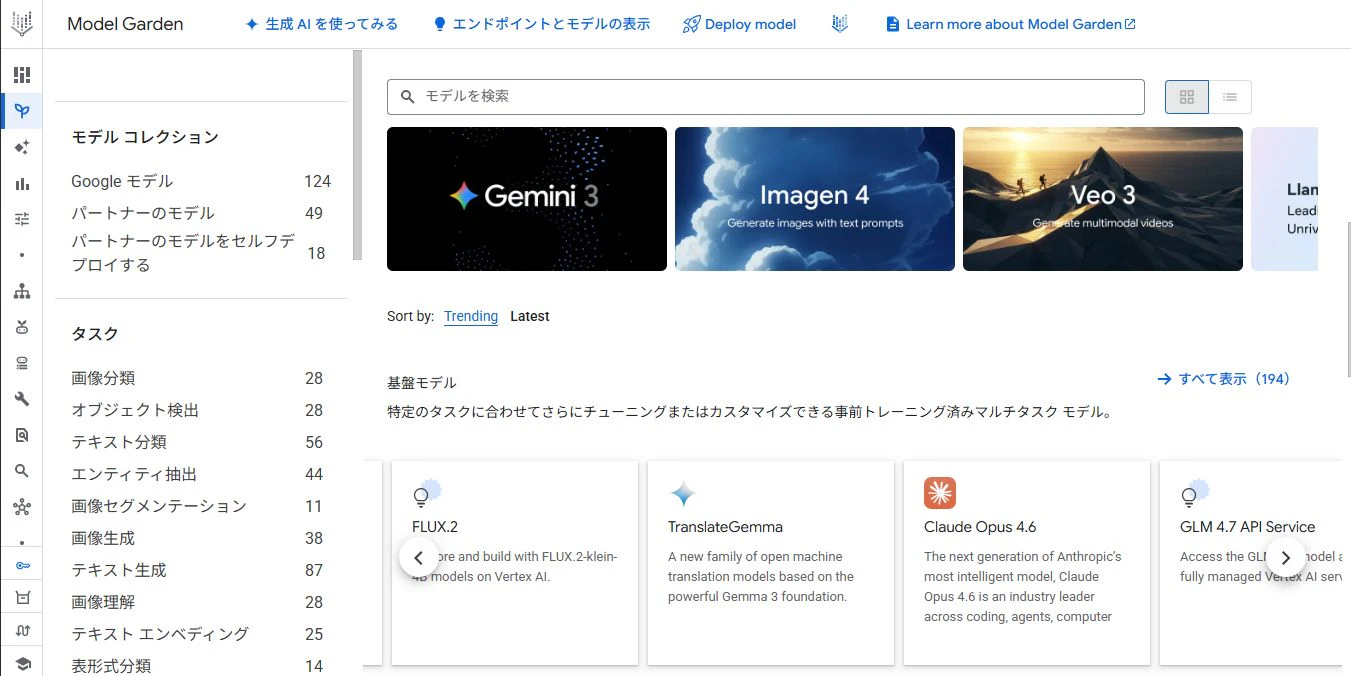Click Deploy model in top bar

(739, 24)
